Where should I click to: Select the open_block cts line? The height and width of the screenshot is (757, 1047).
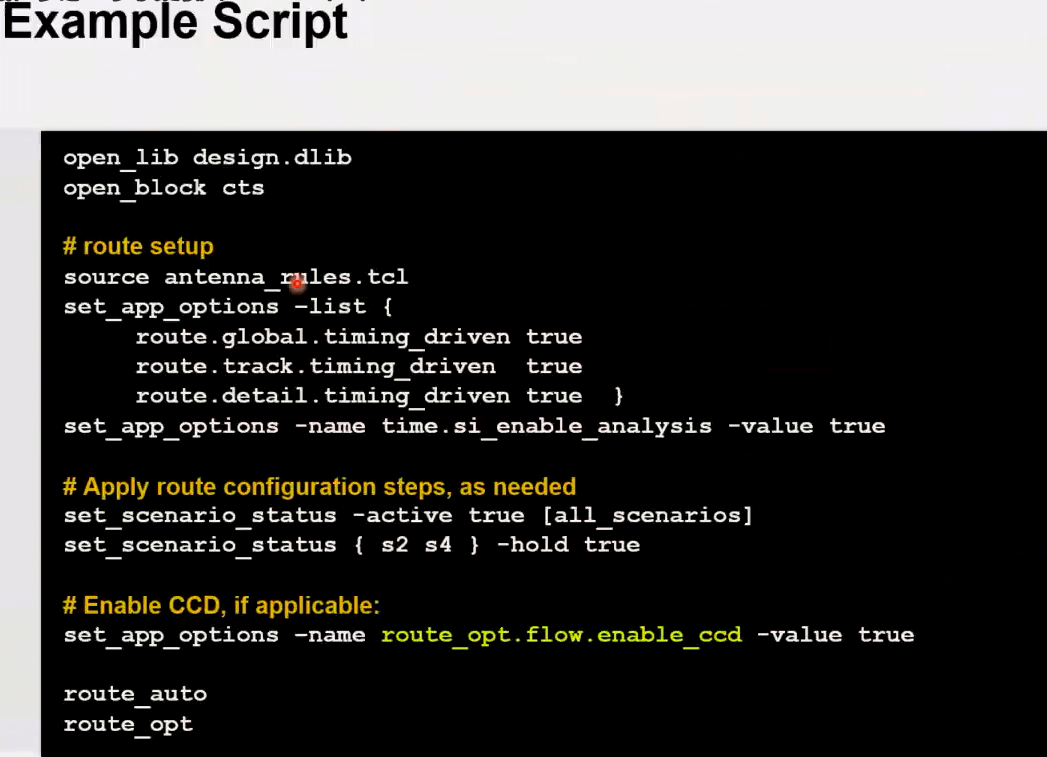point(163,188)
